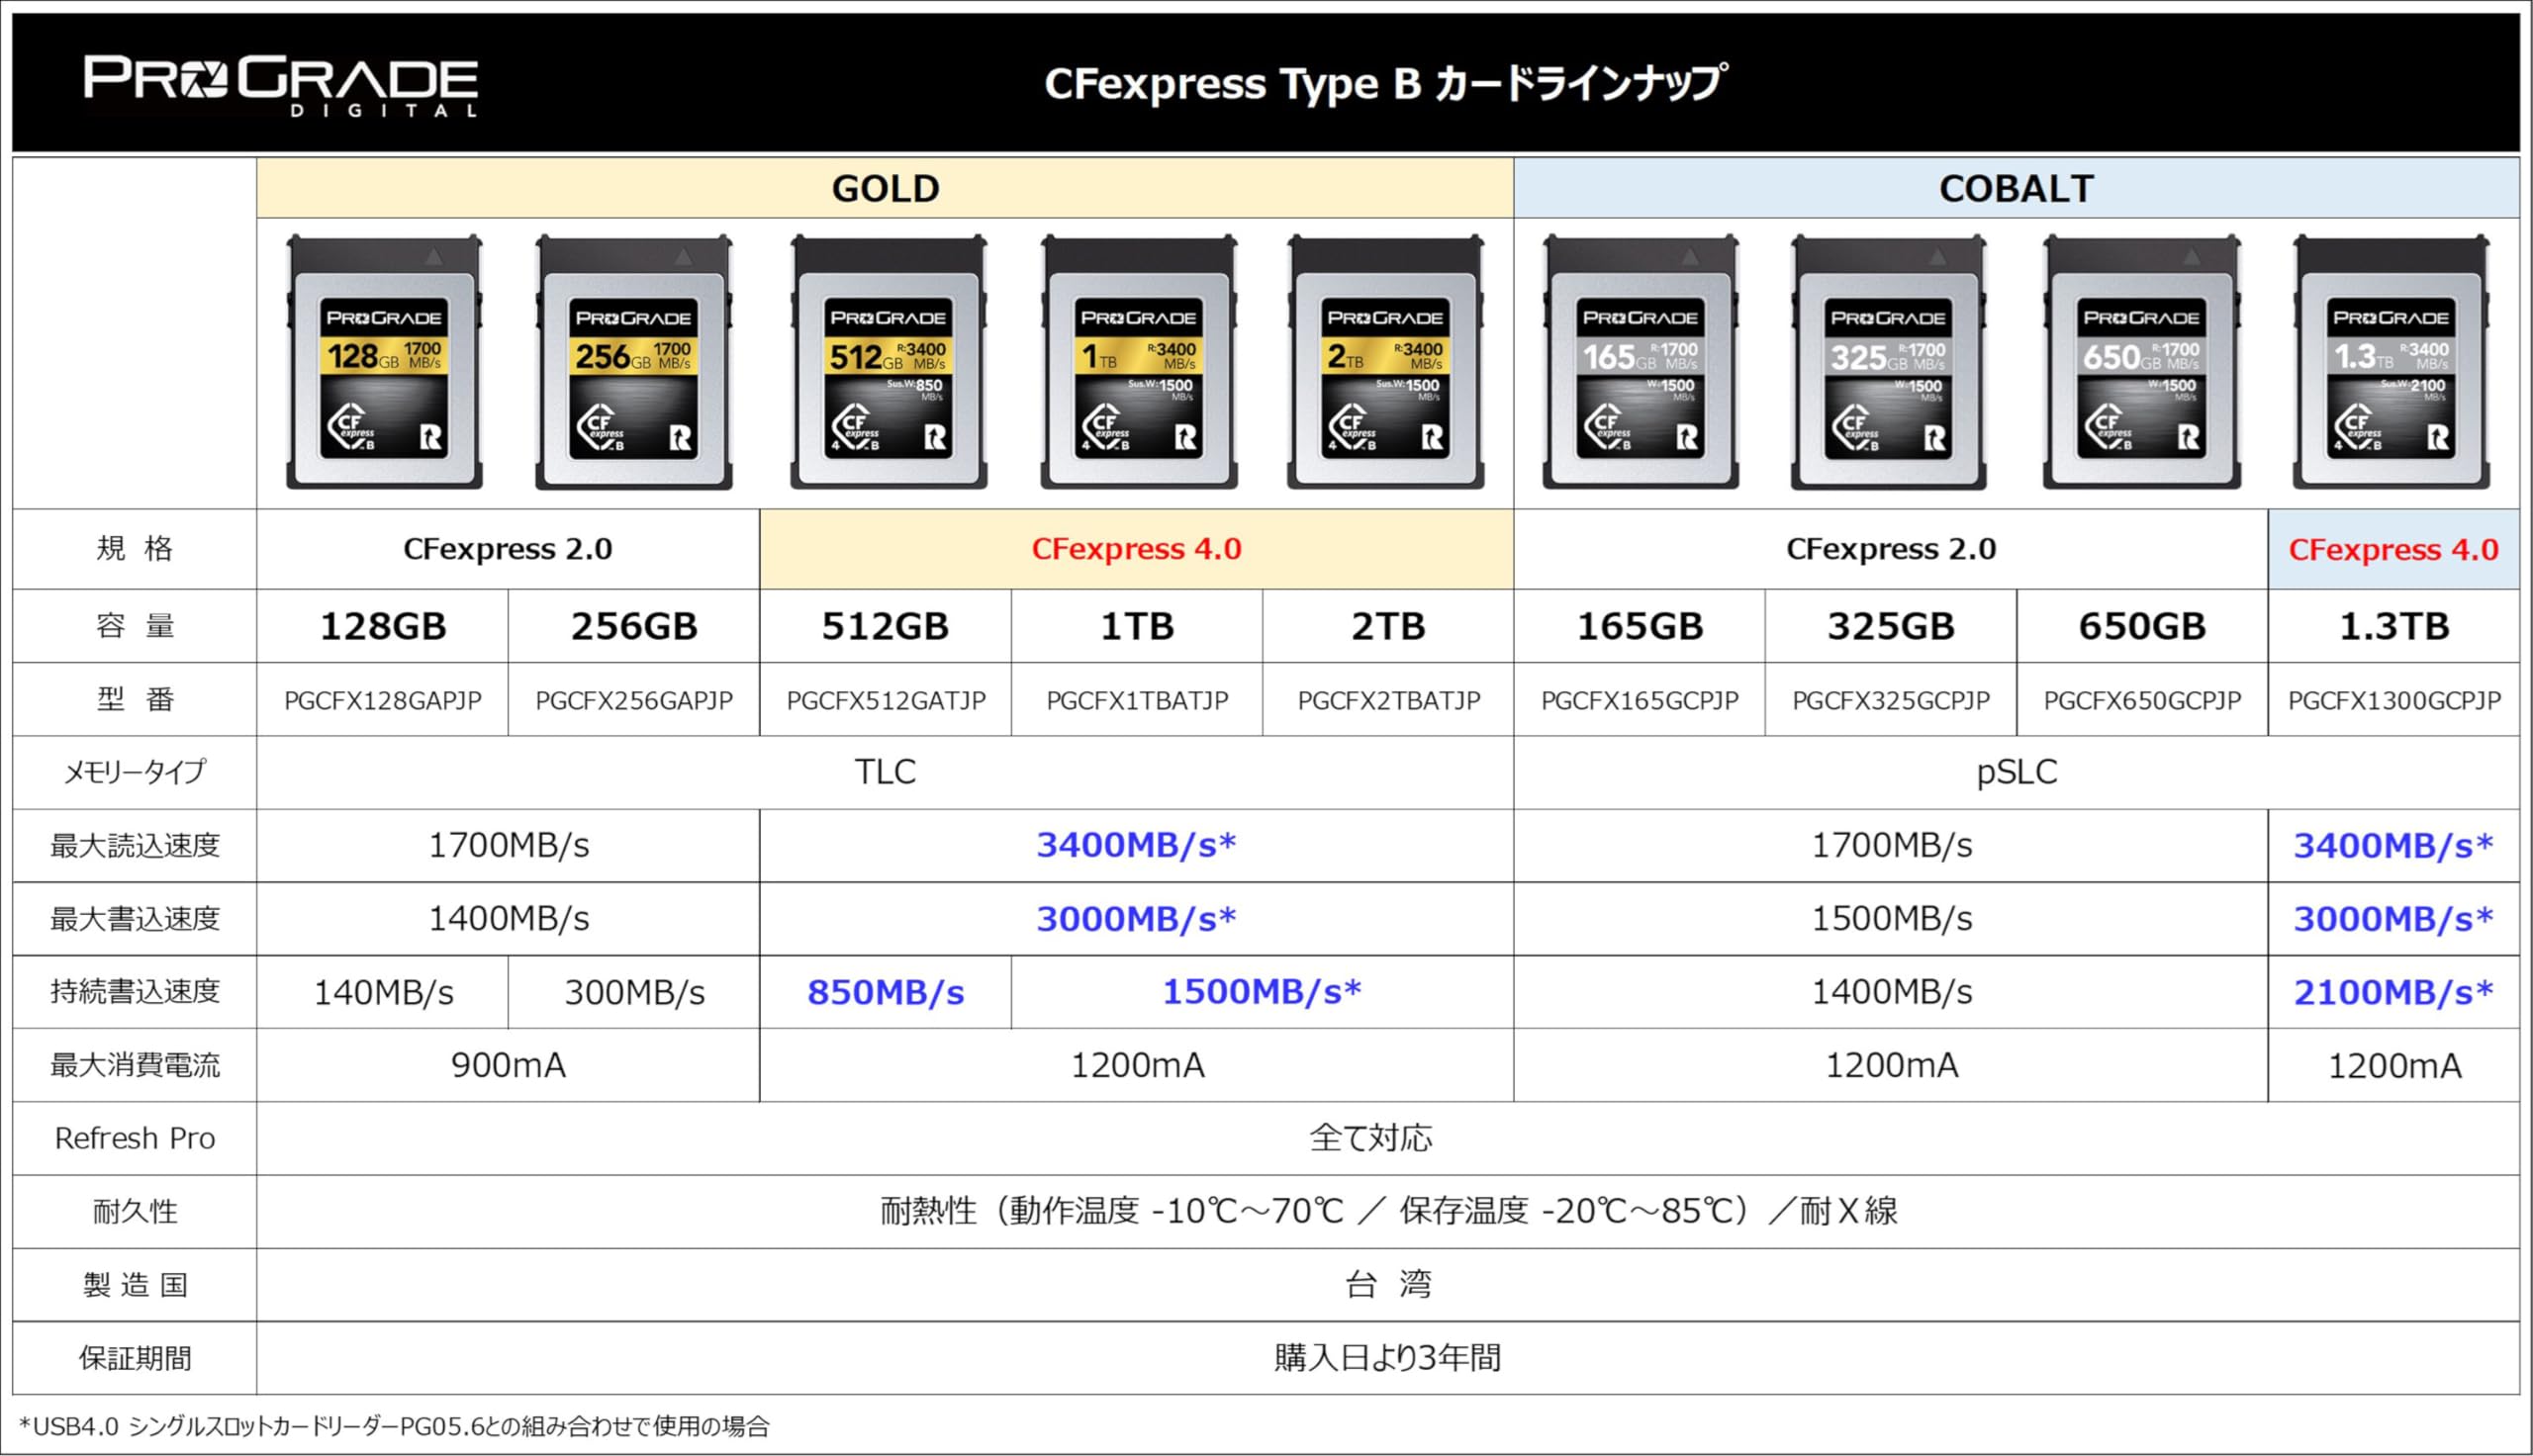This screenshot has width=2533, height=1456.
Task: Click the Refresh Pro row label
Action: click(135, 1138)
